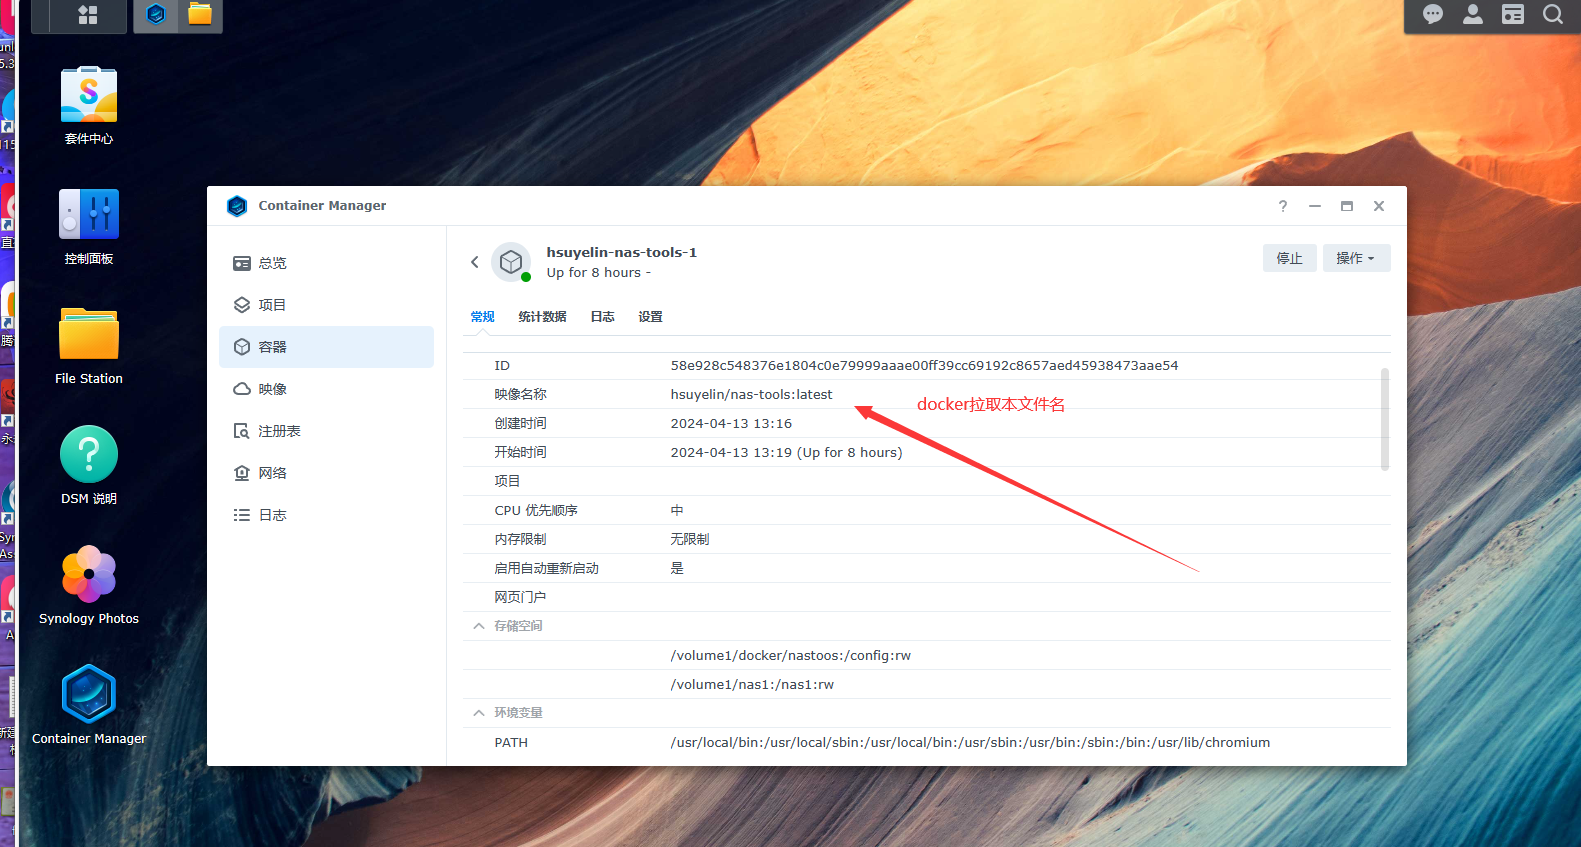Switch to the 设置 settings tab
This screenshot has height=847, width=1581.
[x=651, y=317]
